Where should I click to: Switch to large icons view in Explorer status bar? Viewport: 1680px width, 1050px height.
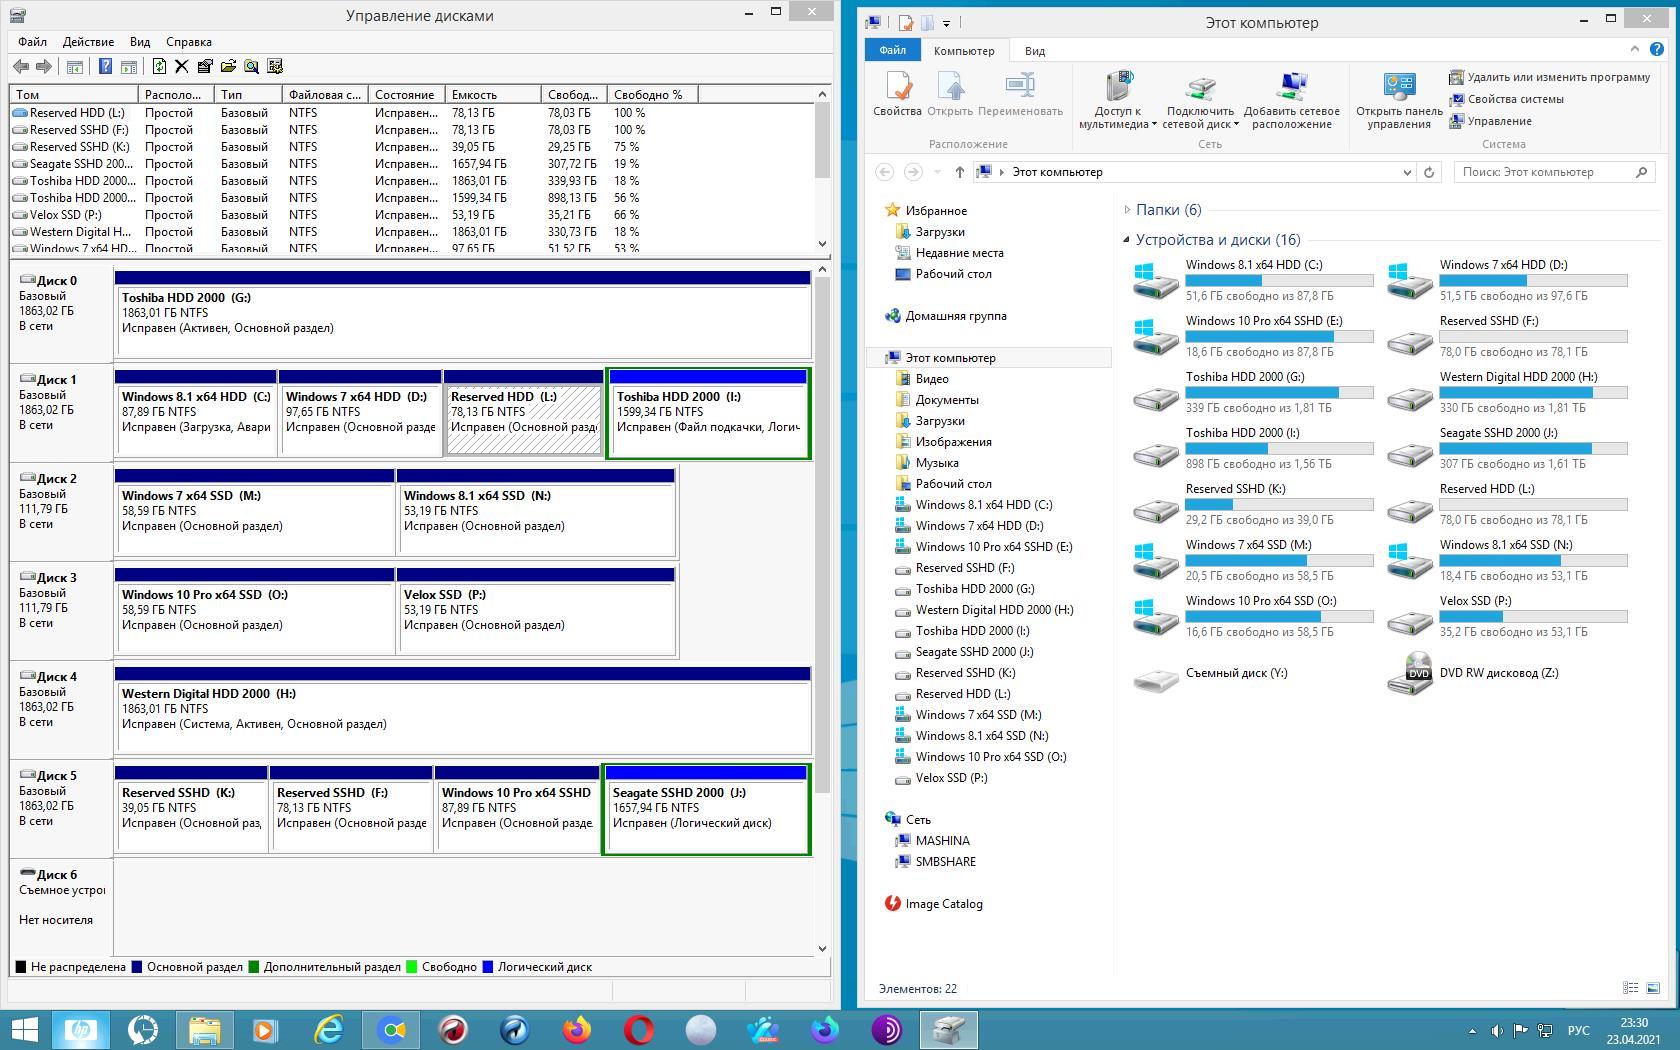click(1653, 988)
